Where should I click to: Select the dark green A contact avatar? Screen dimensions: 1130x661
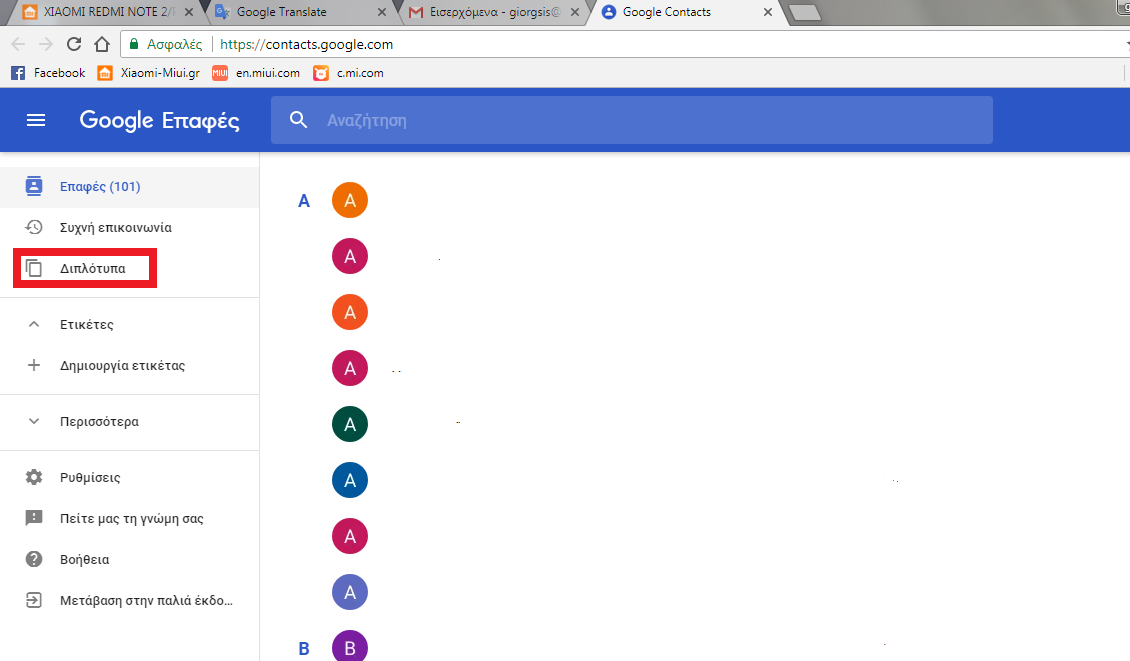(350, 424)
